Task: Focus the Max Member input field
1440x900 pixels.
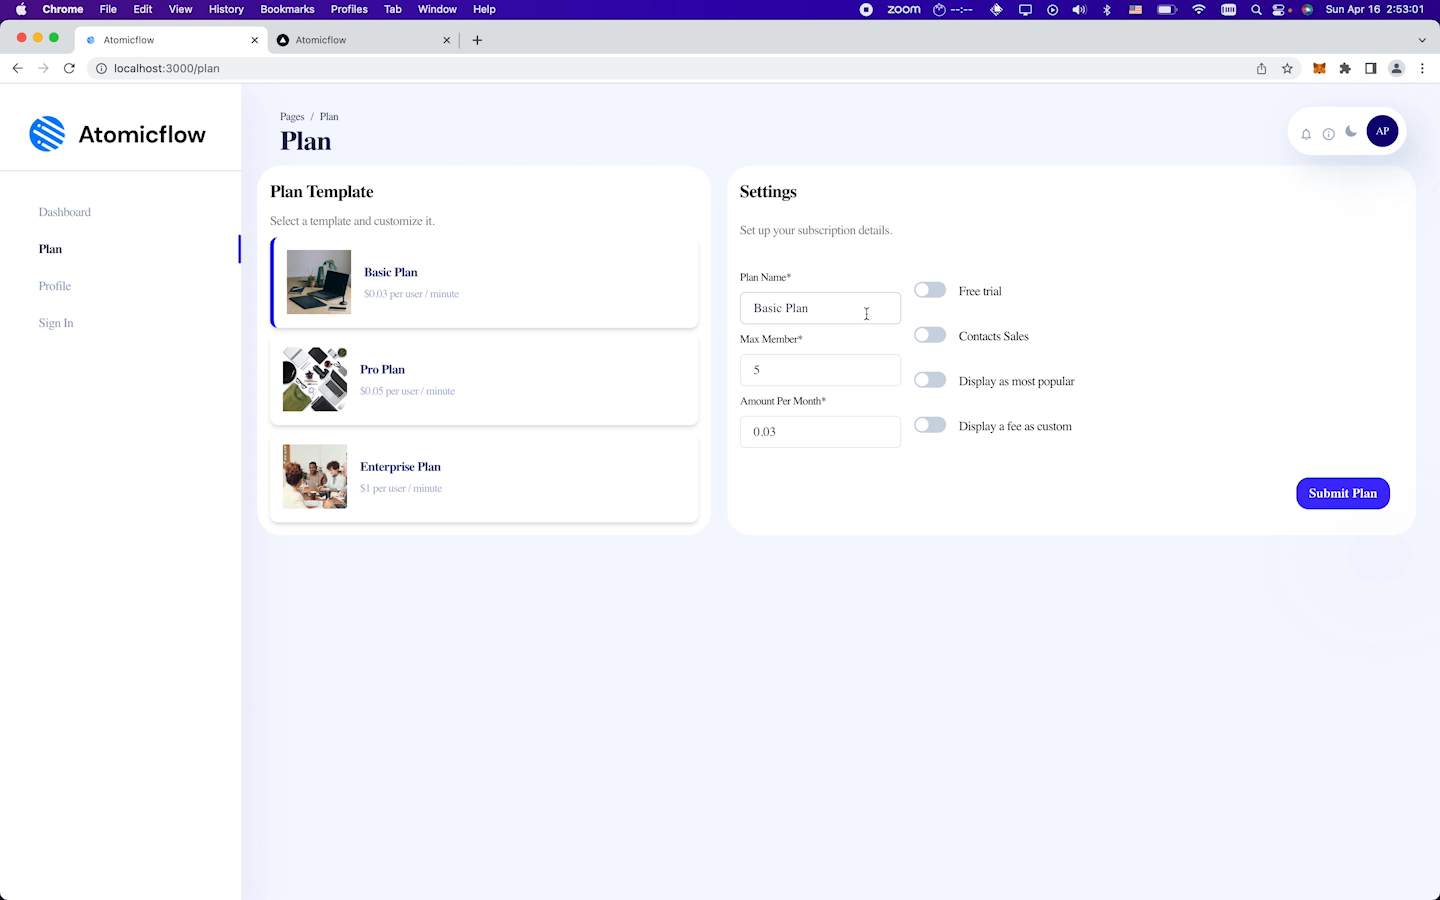Action: tap(820, 370)
